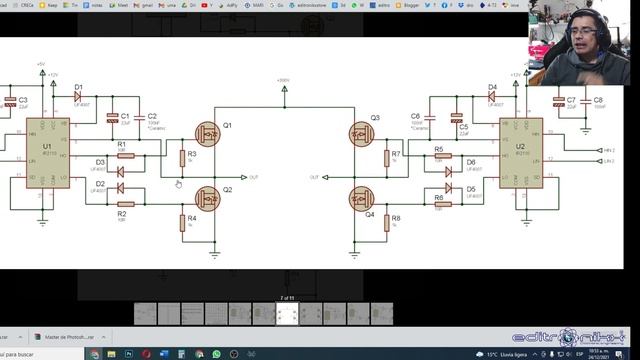Click the Q3 MOSFET symbol
The image size is (640, 360).
click(361, 134)
